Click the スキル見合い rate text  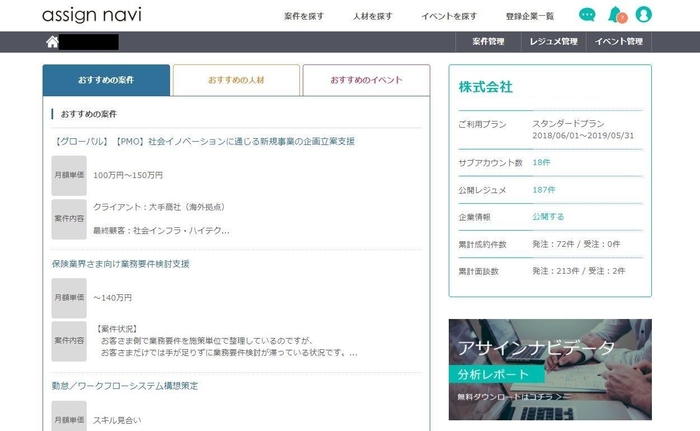point(117,420)
